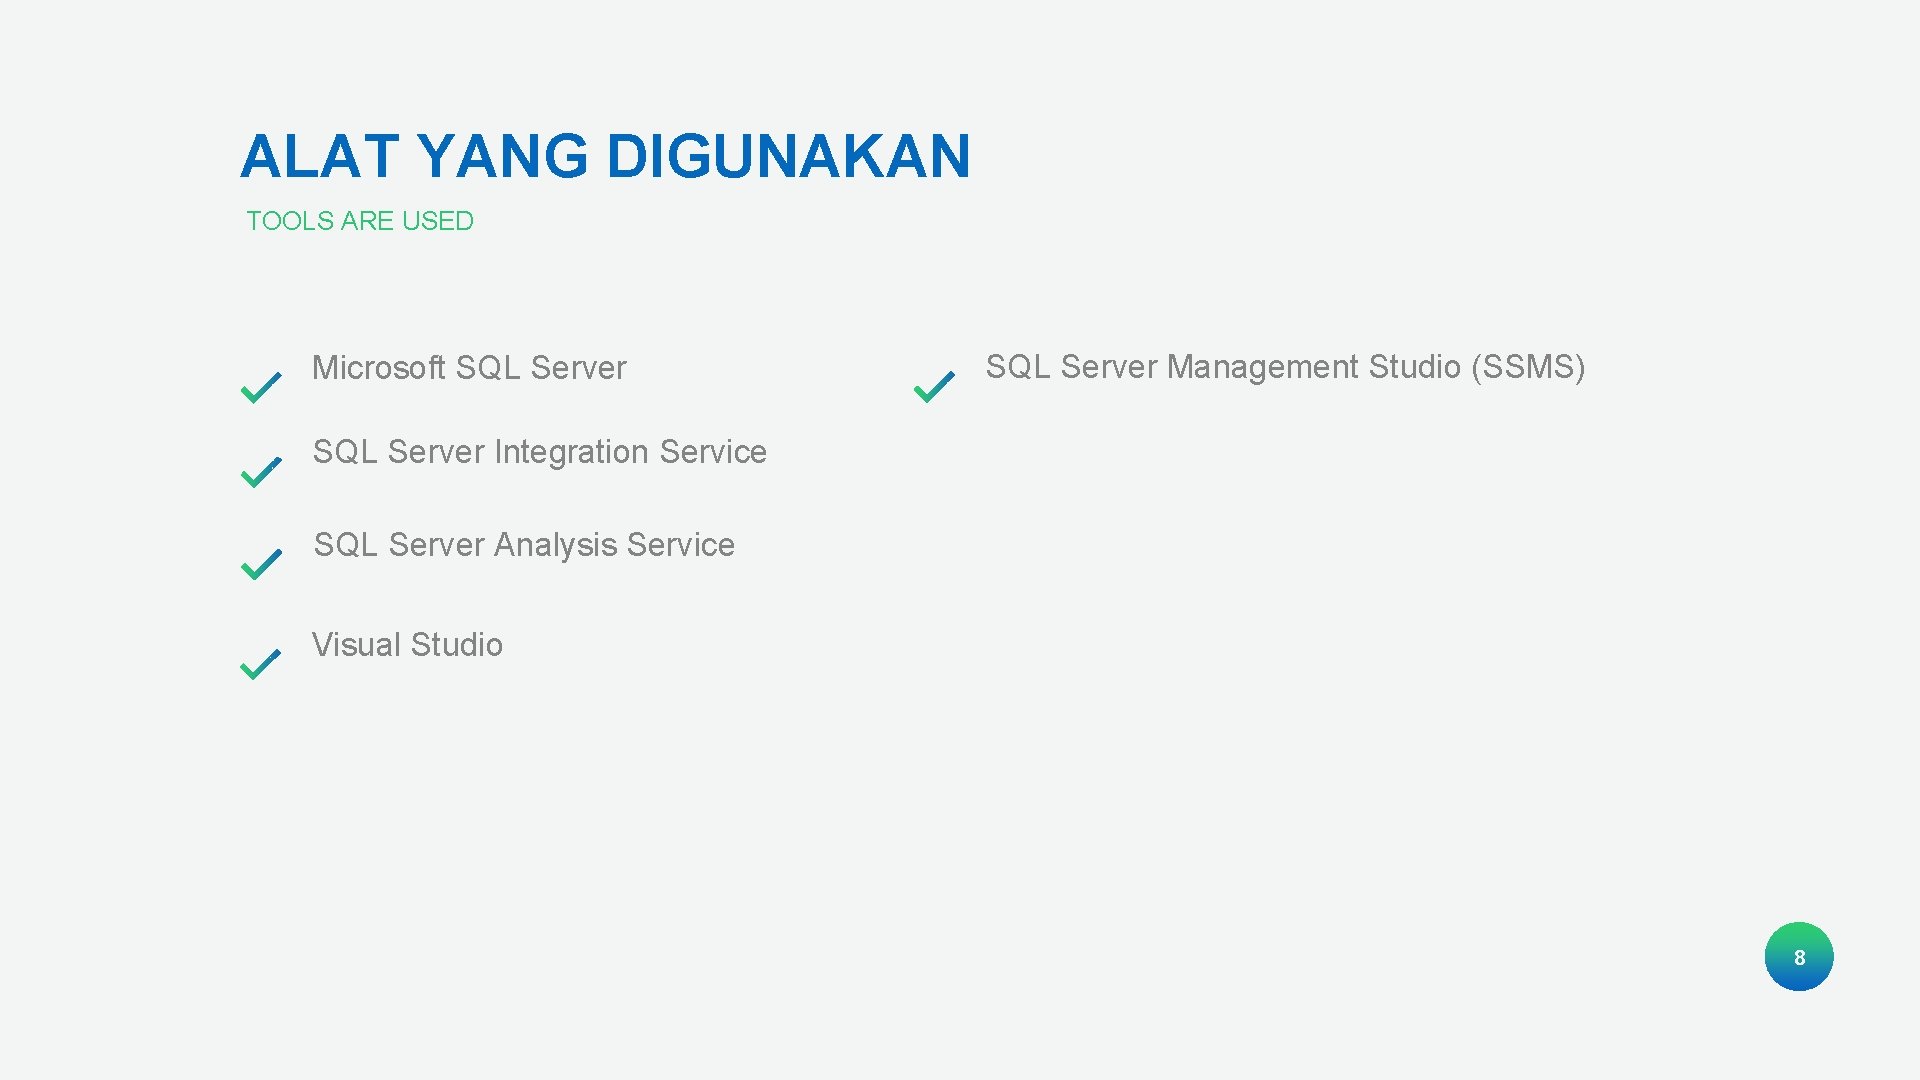Select the checkmark next to SQL Server Integration Service
This screenshot has height=1080, width=1920.
click(260, 470)
